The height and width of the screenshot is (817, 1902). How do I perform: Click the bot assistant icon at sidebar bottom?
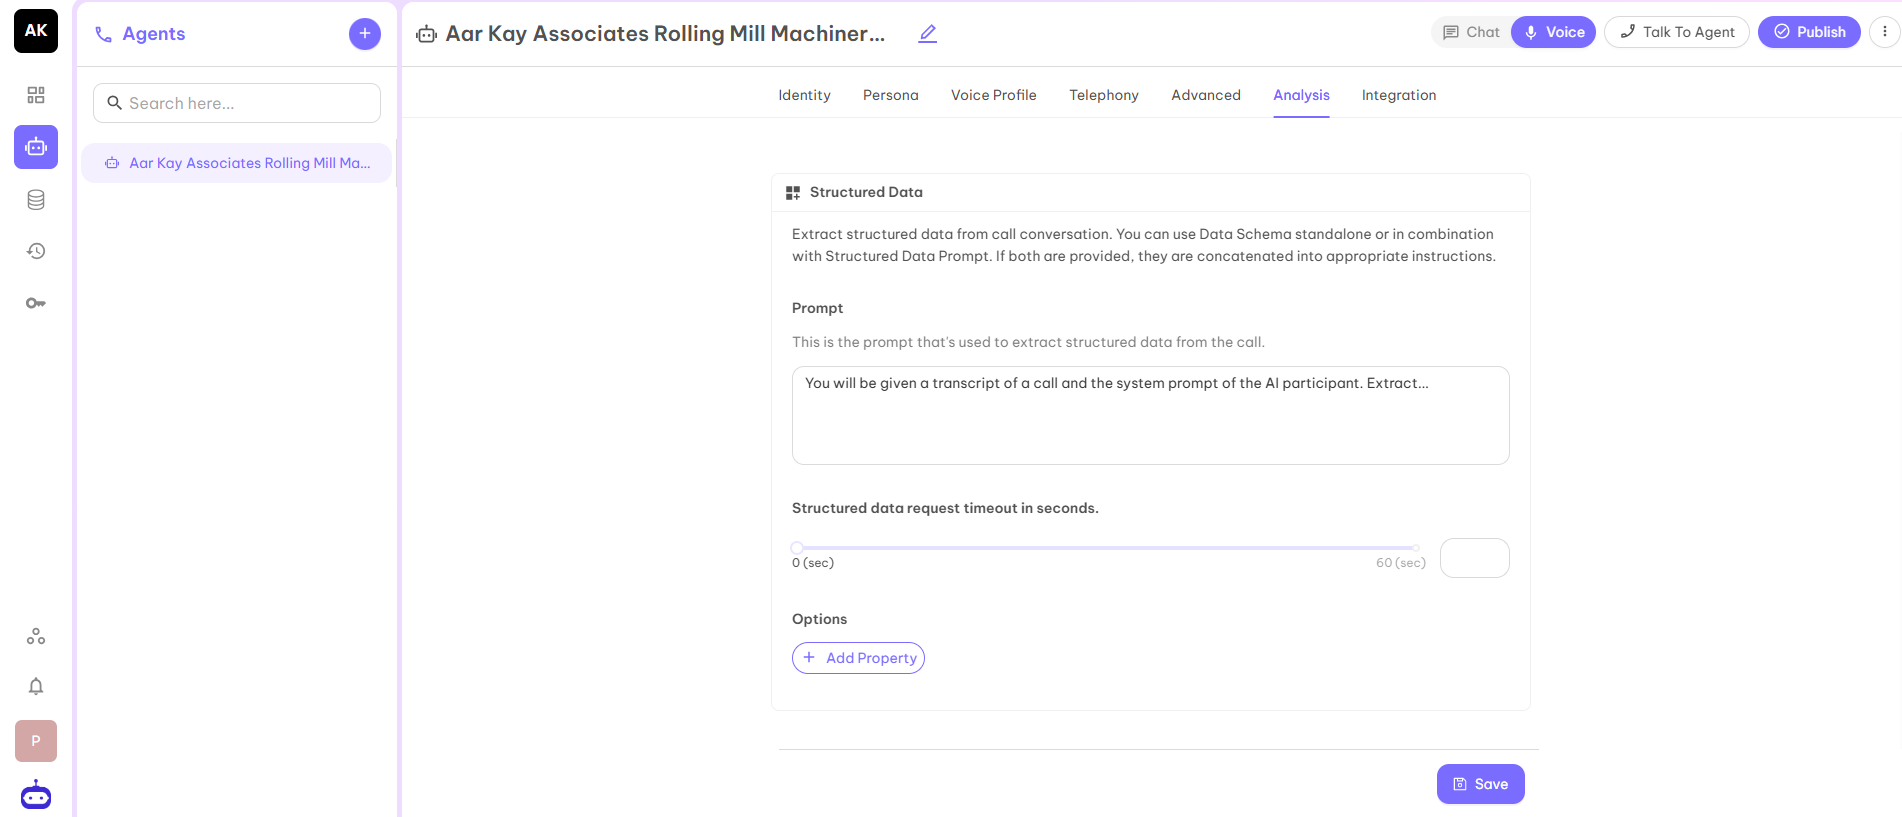(x=36, y=796)
